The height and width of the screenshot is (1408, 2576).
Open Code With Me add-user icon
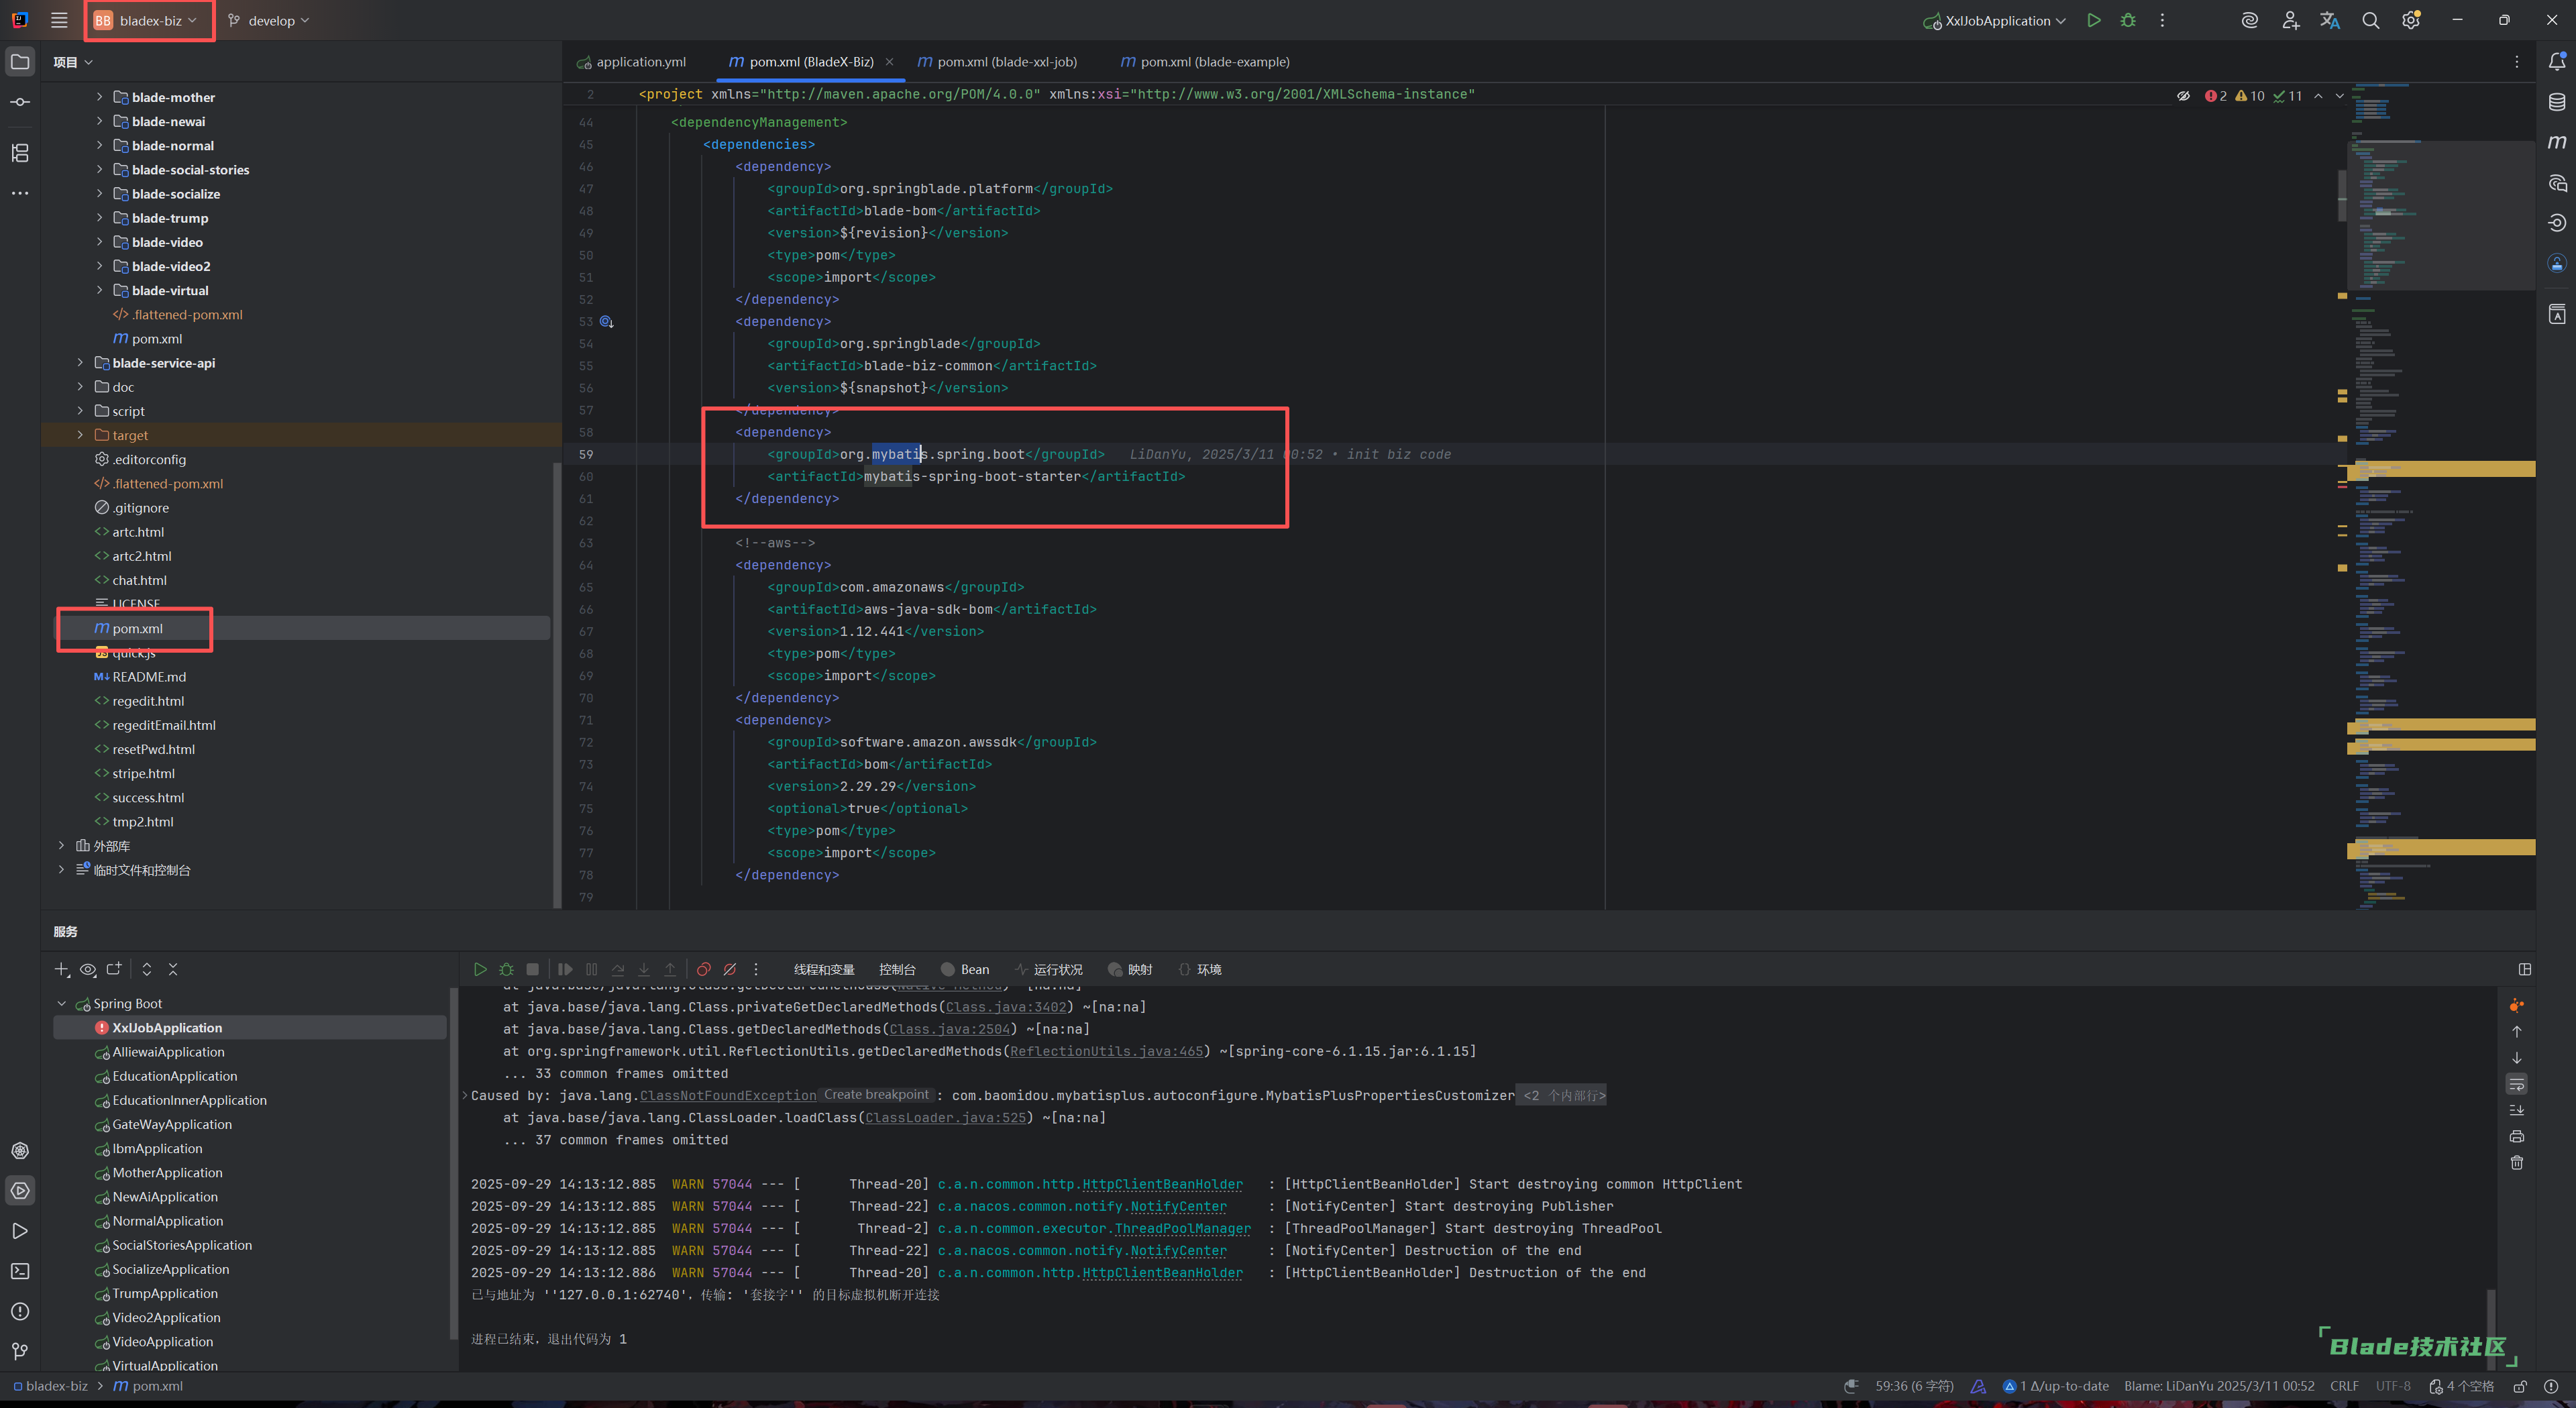point(2290,20)
